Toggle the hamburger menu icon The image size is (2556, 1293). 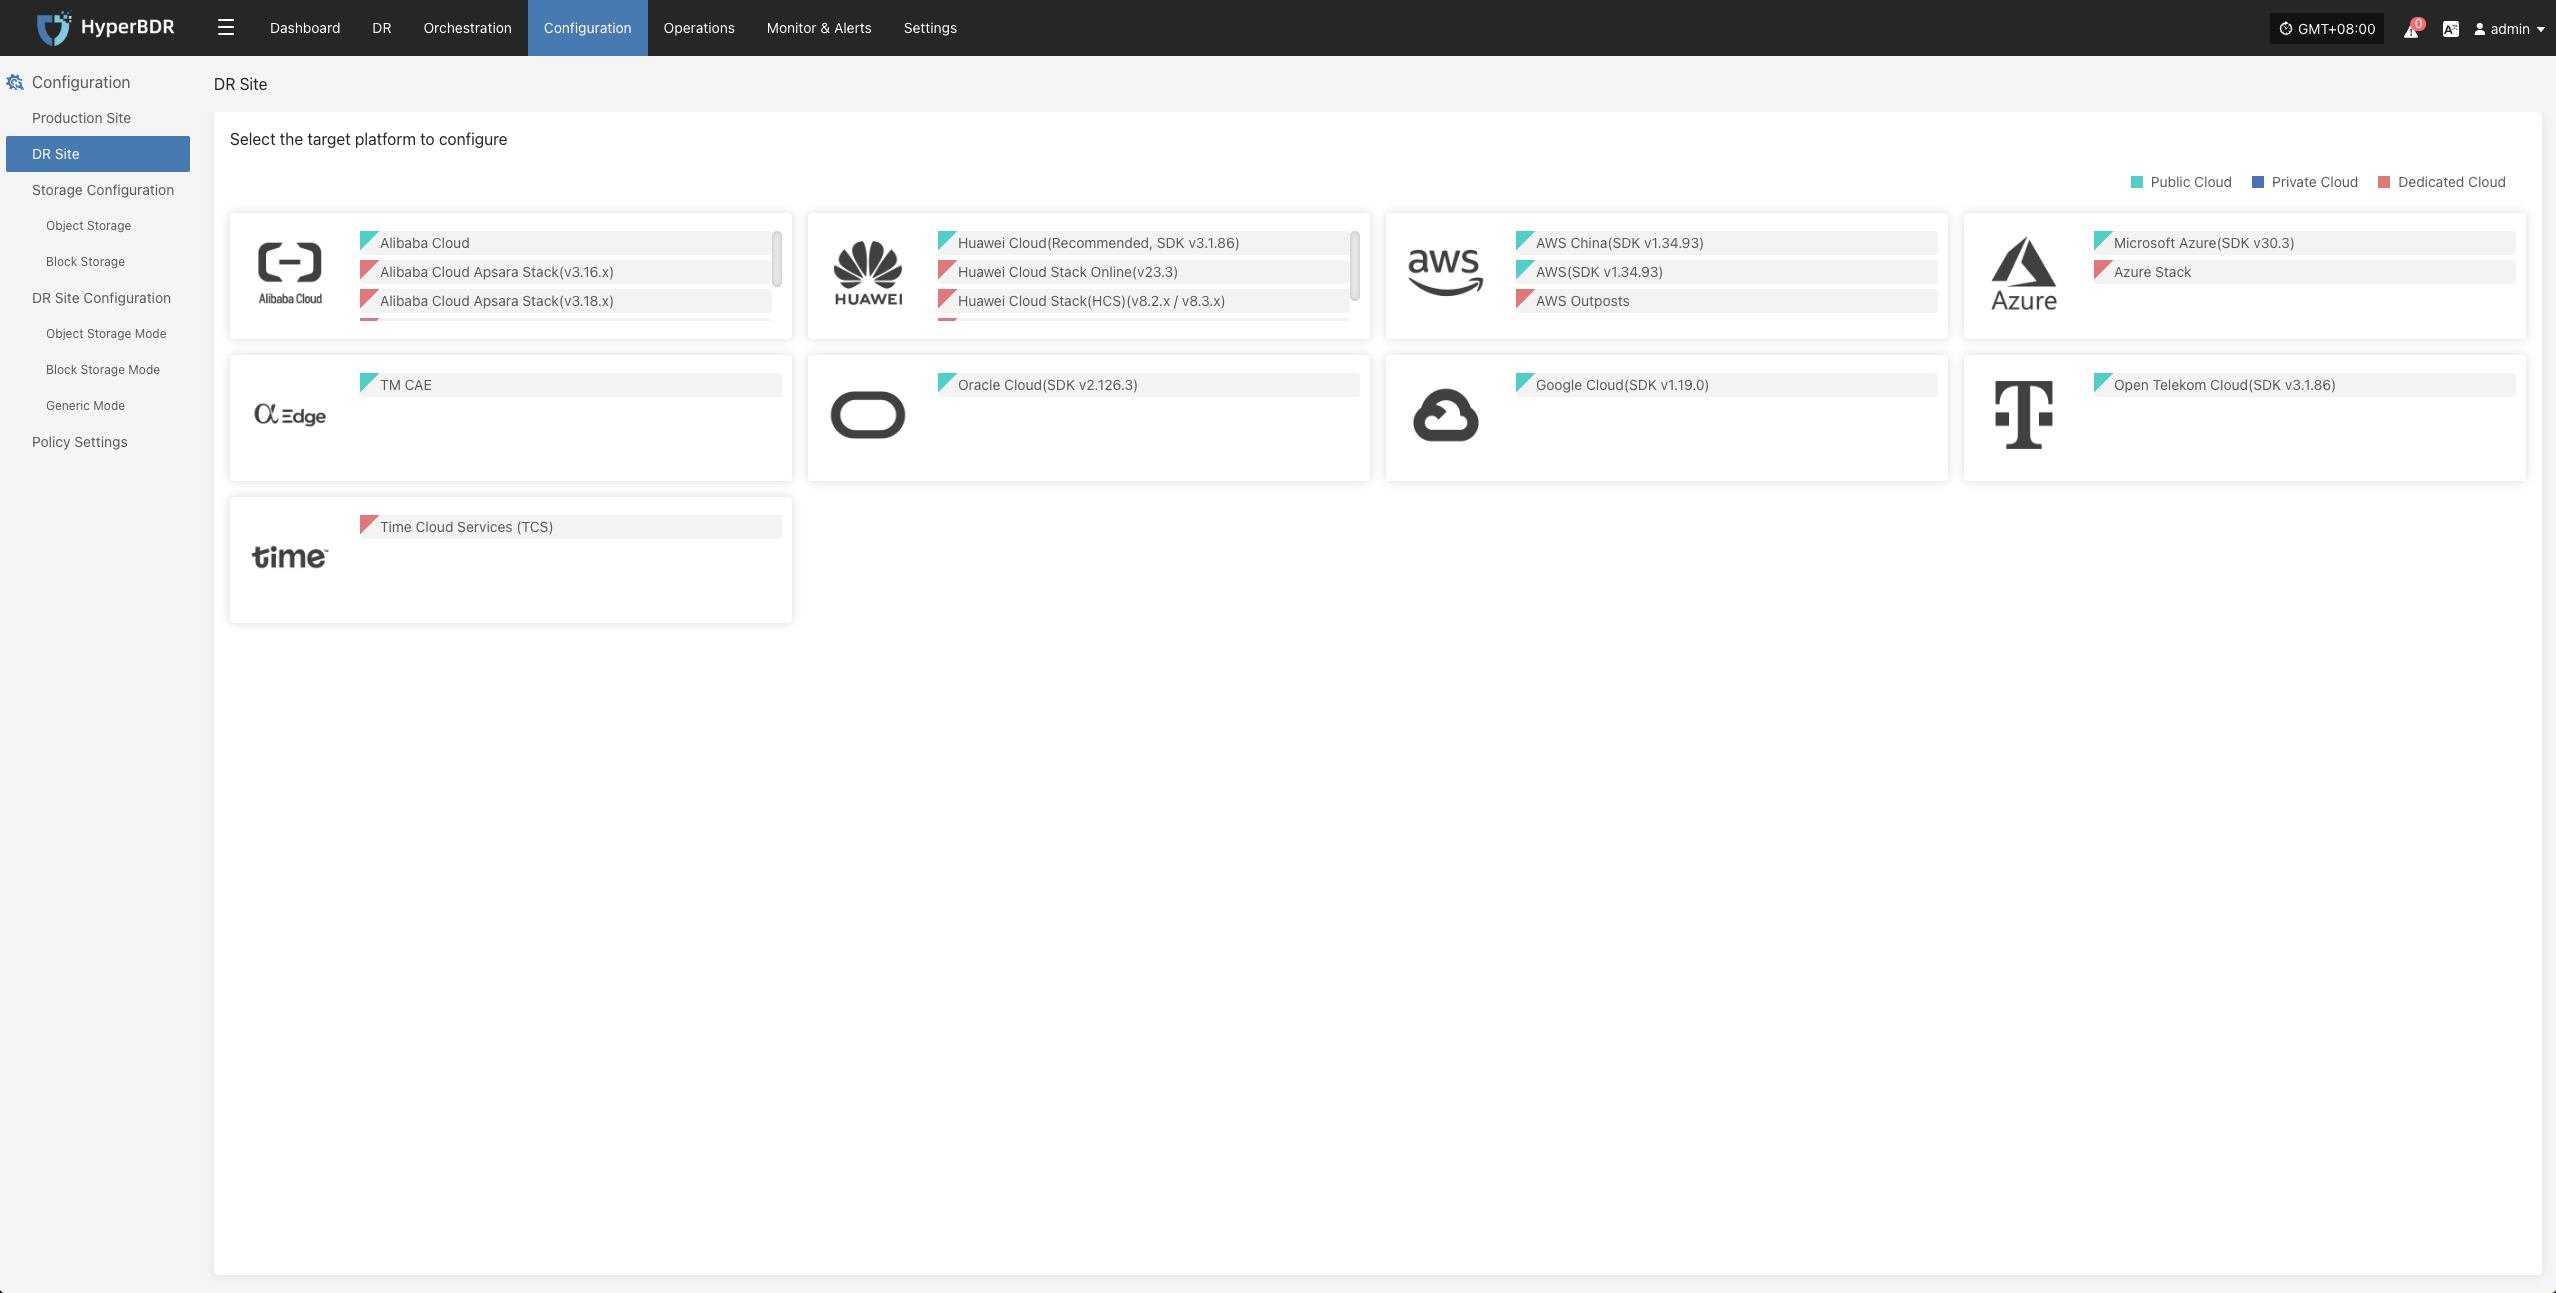click(x=226, y=28)
